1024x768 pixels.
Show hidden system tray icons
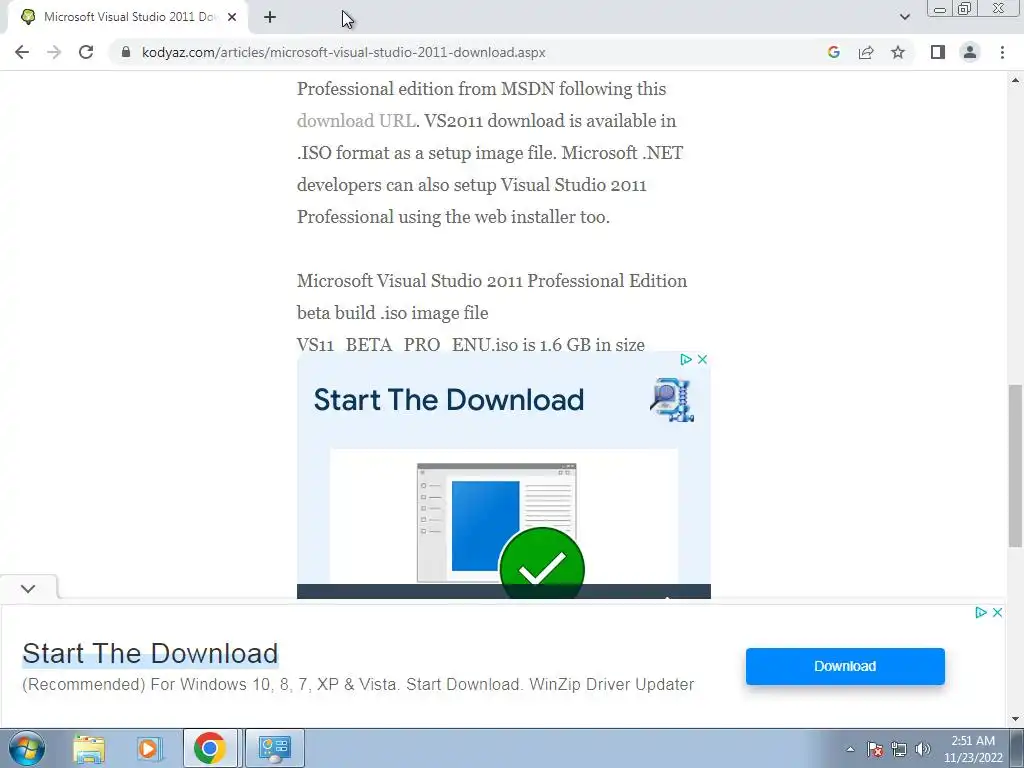(850, 749)
